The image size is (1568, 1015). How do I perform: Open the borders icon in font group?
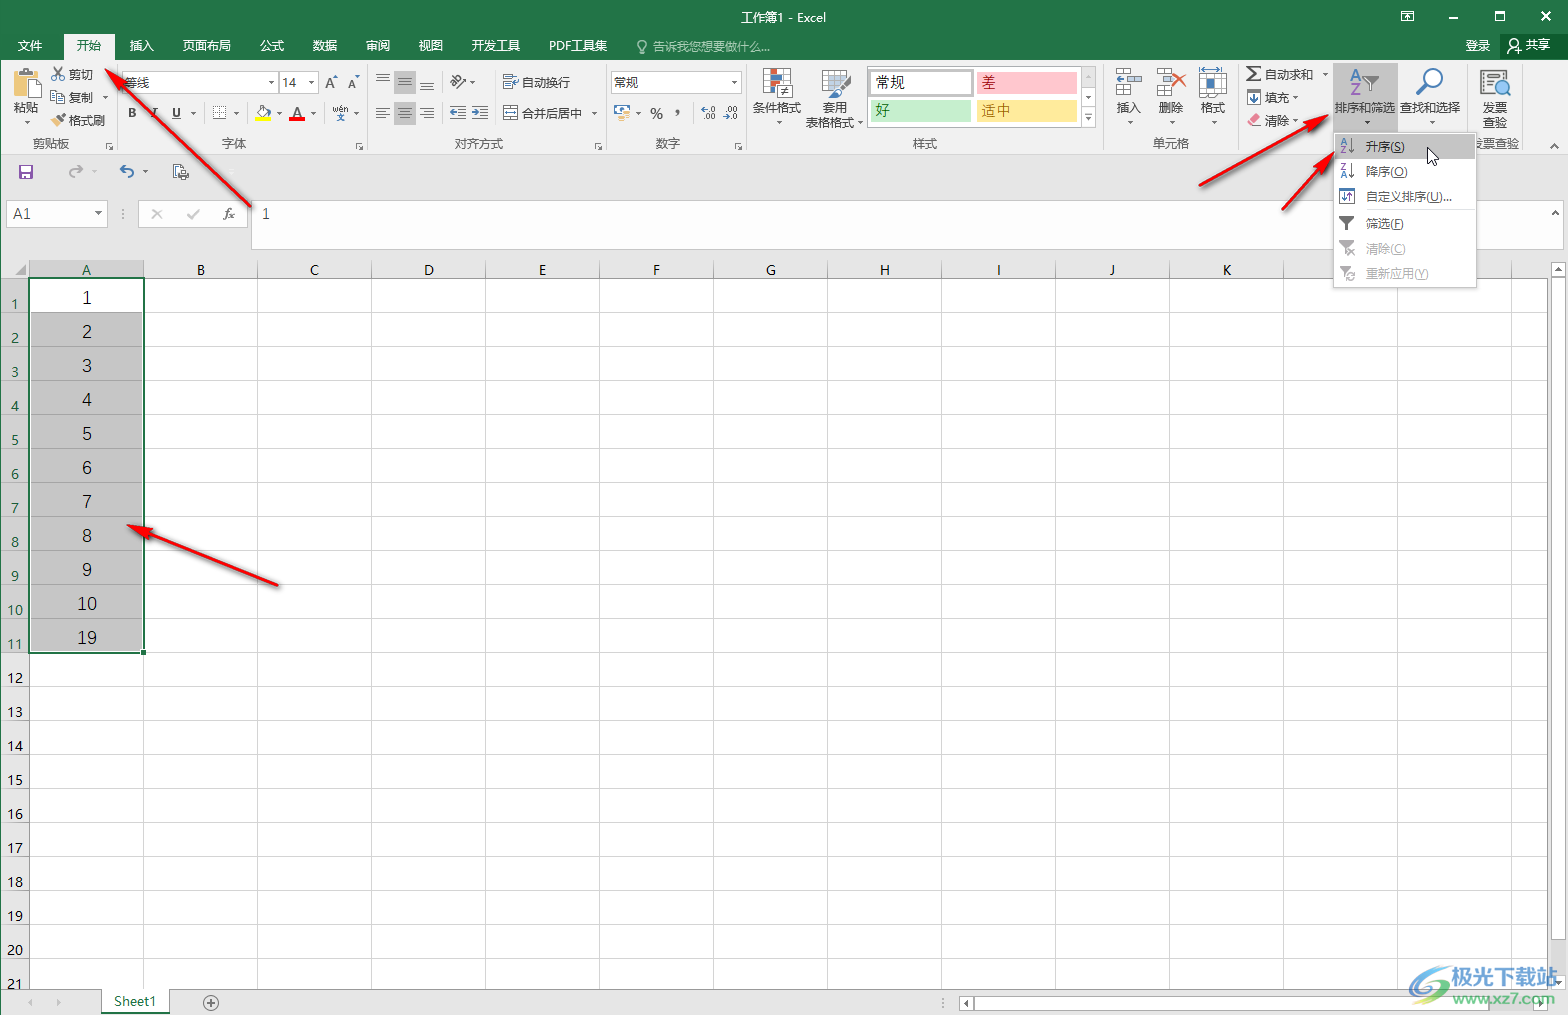coord(220,113)
